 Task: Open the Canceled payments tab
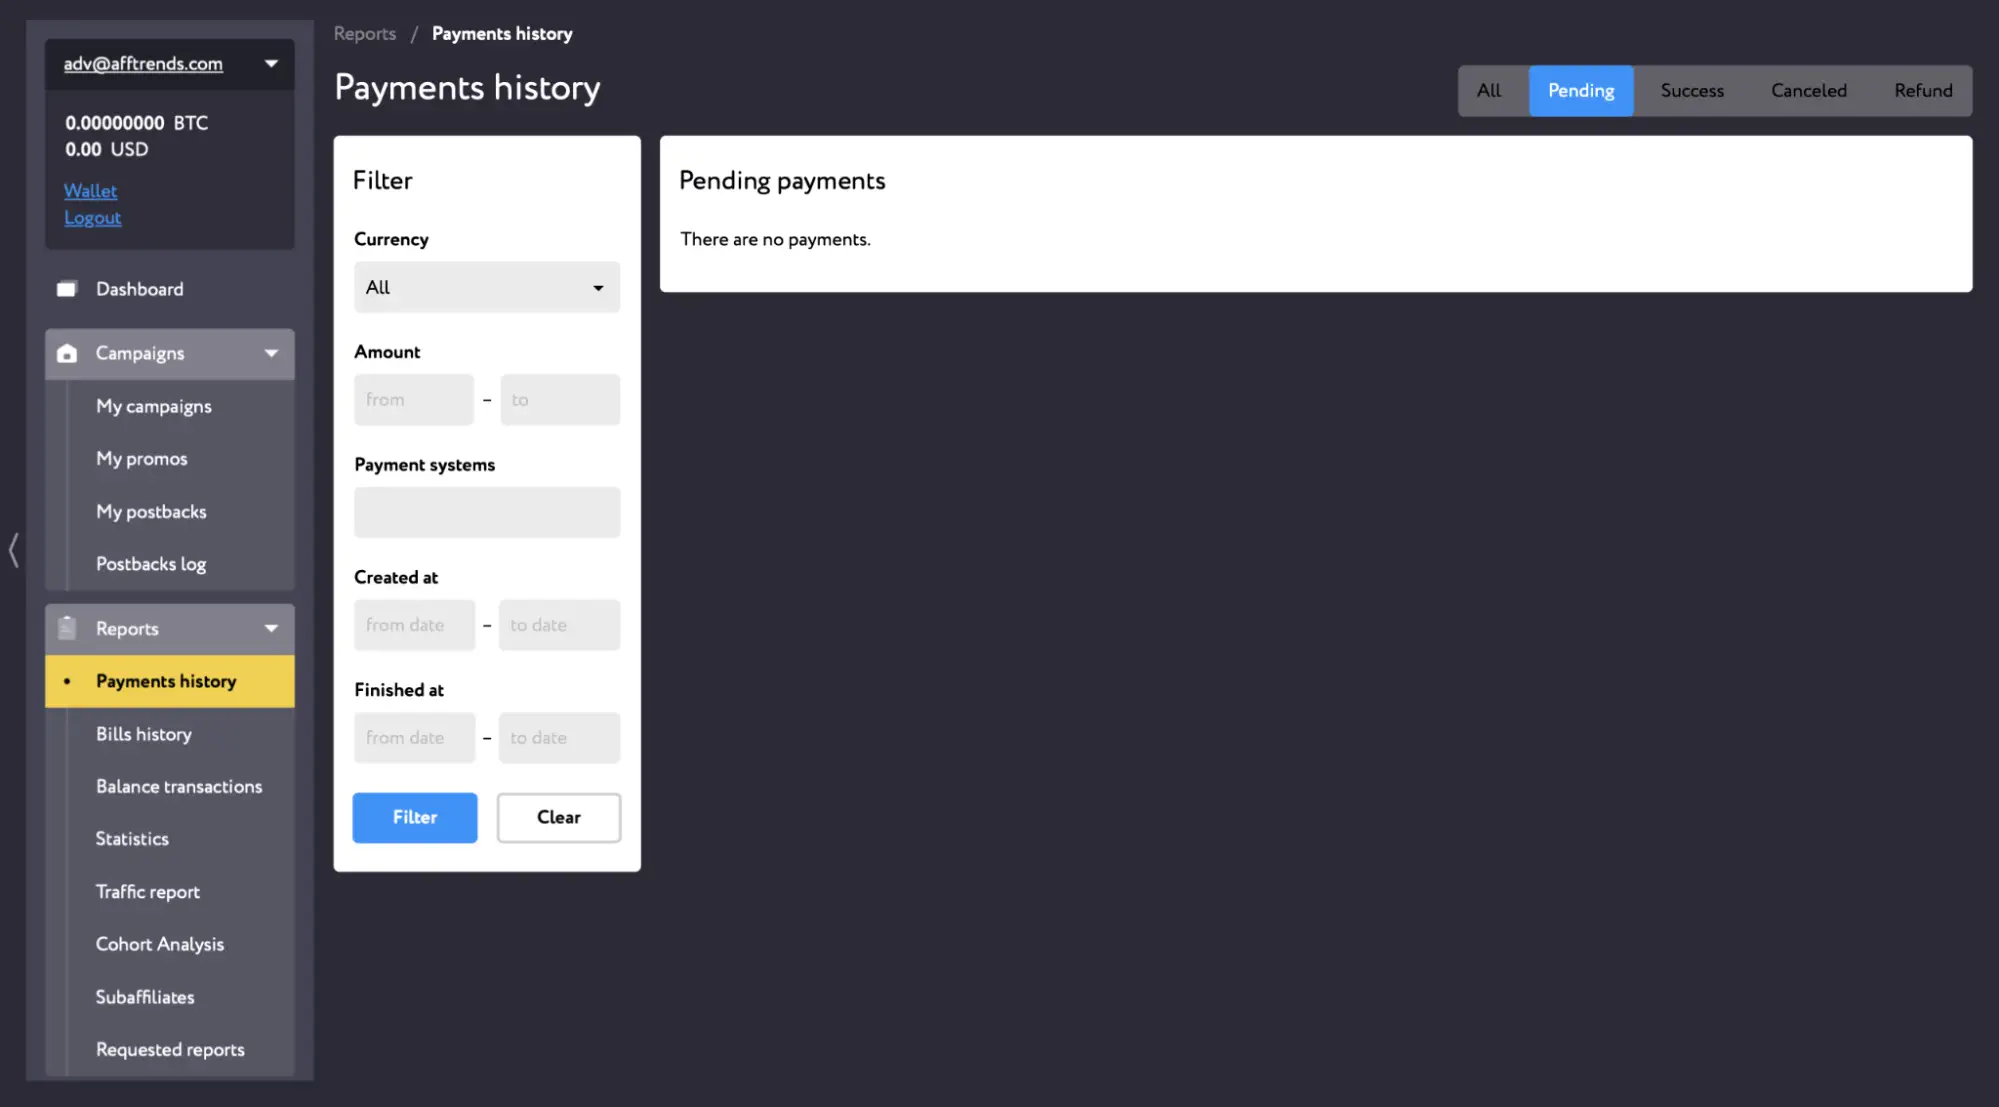coord(1809,91)
